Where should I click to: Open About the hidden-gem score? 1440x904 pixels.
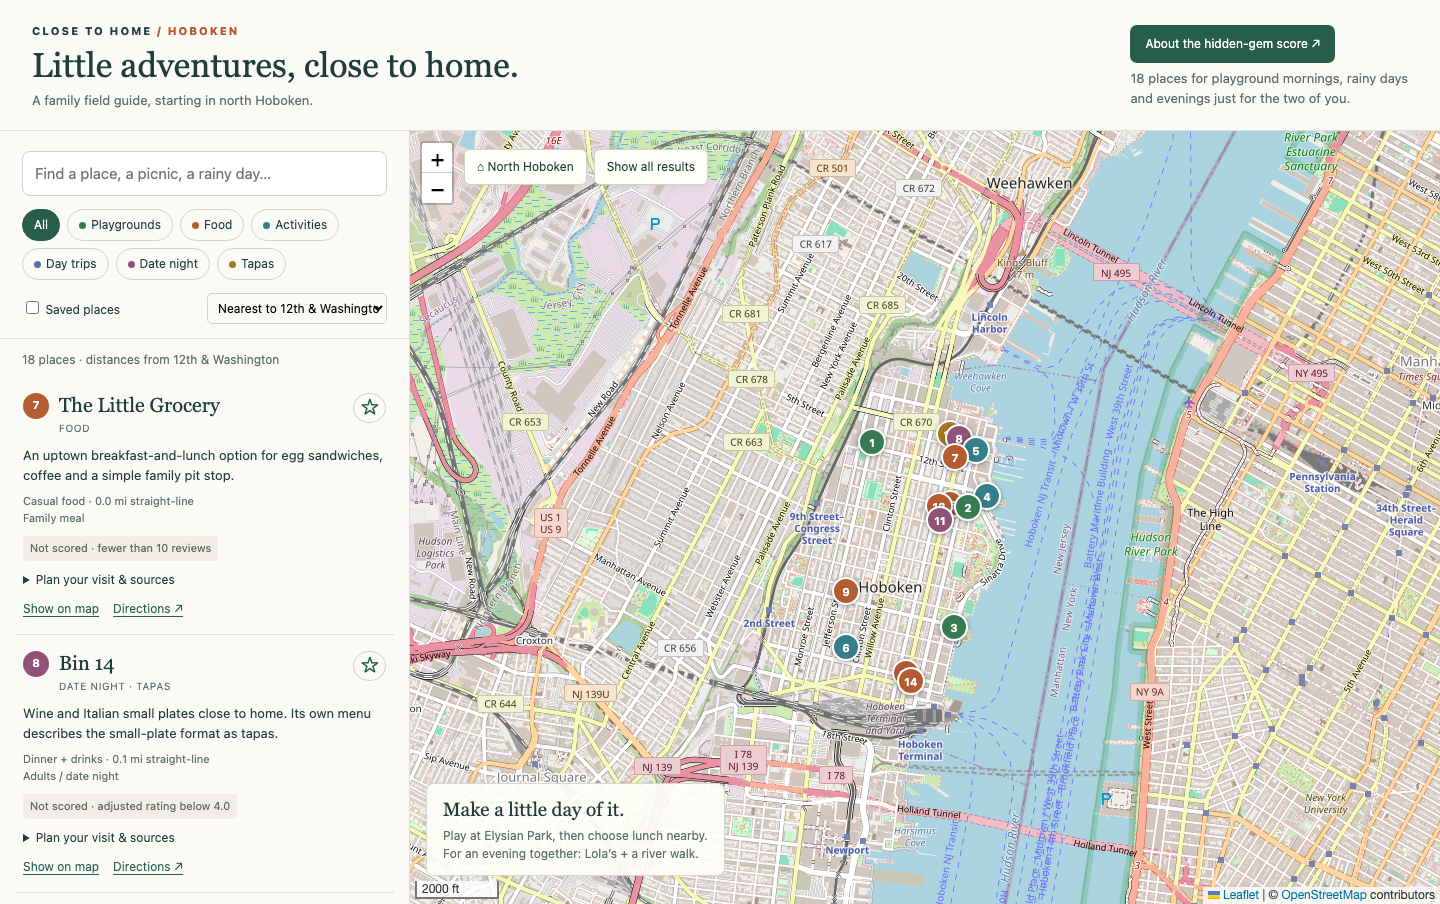[x=1232, y=44]
